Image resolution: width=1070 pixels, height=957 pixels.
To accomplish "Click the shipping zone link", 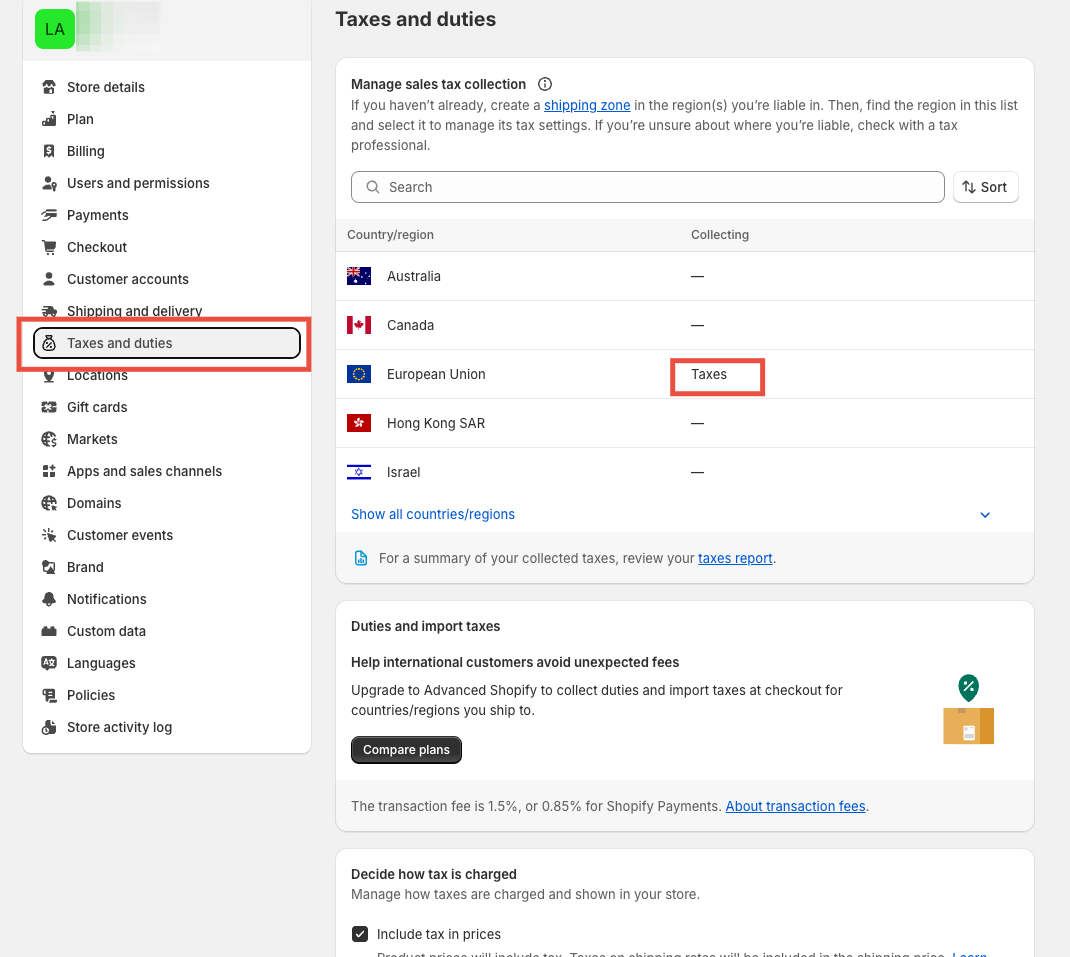I will point(587,105).
